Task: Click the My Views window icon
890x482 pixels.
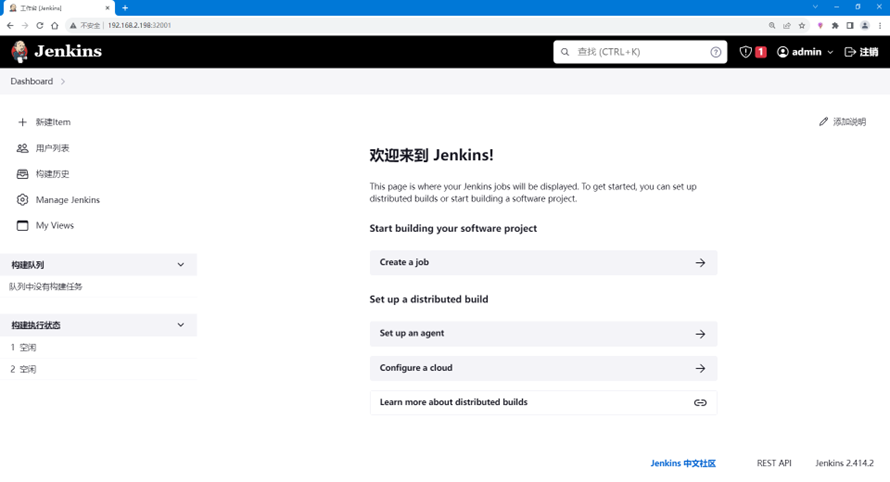Action: (x=22, y=225)
